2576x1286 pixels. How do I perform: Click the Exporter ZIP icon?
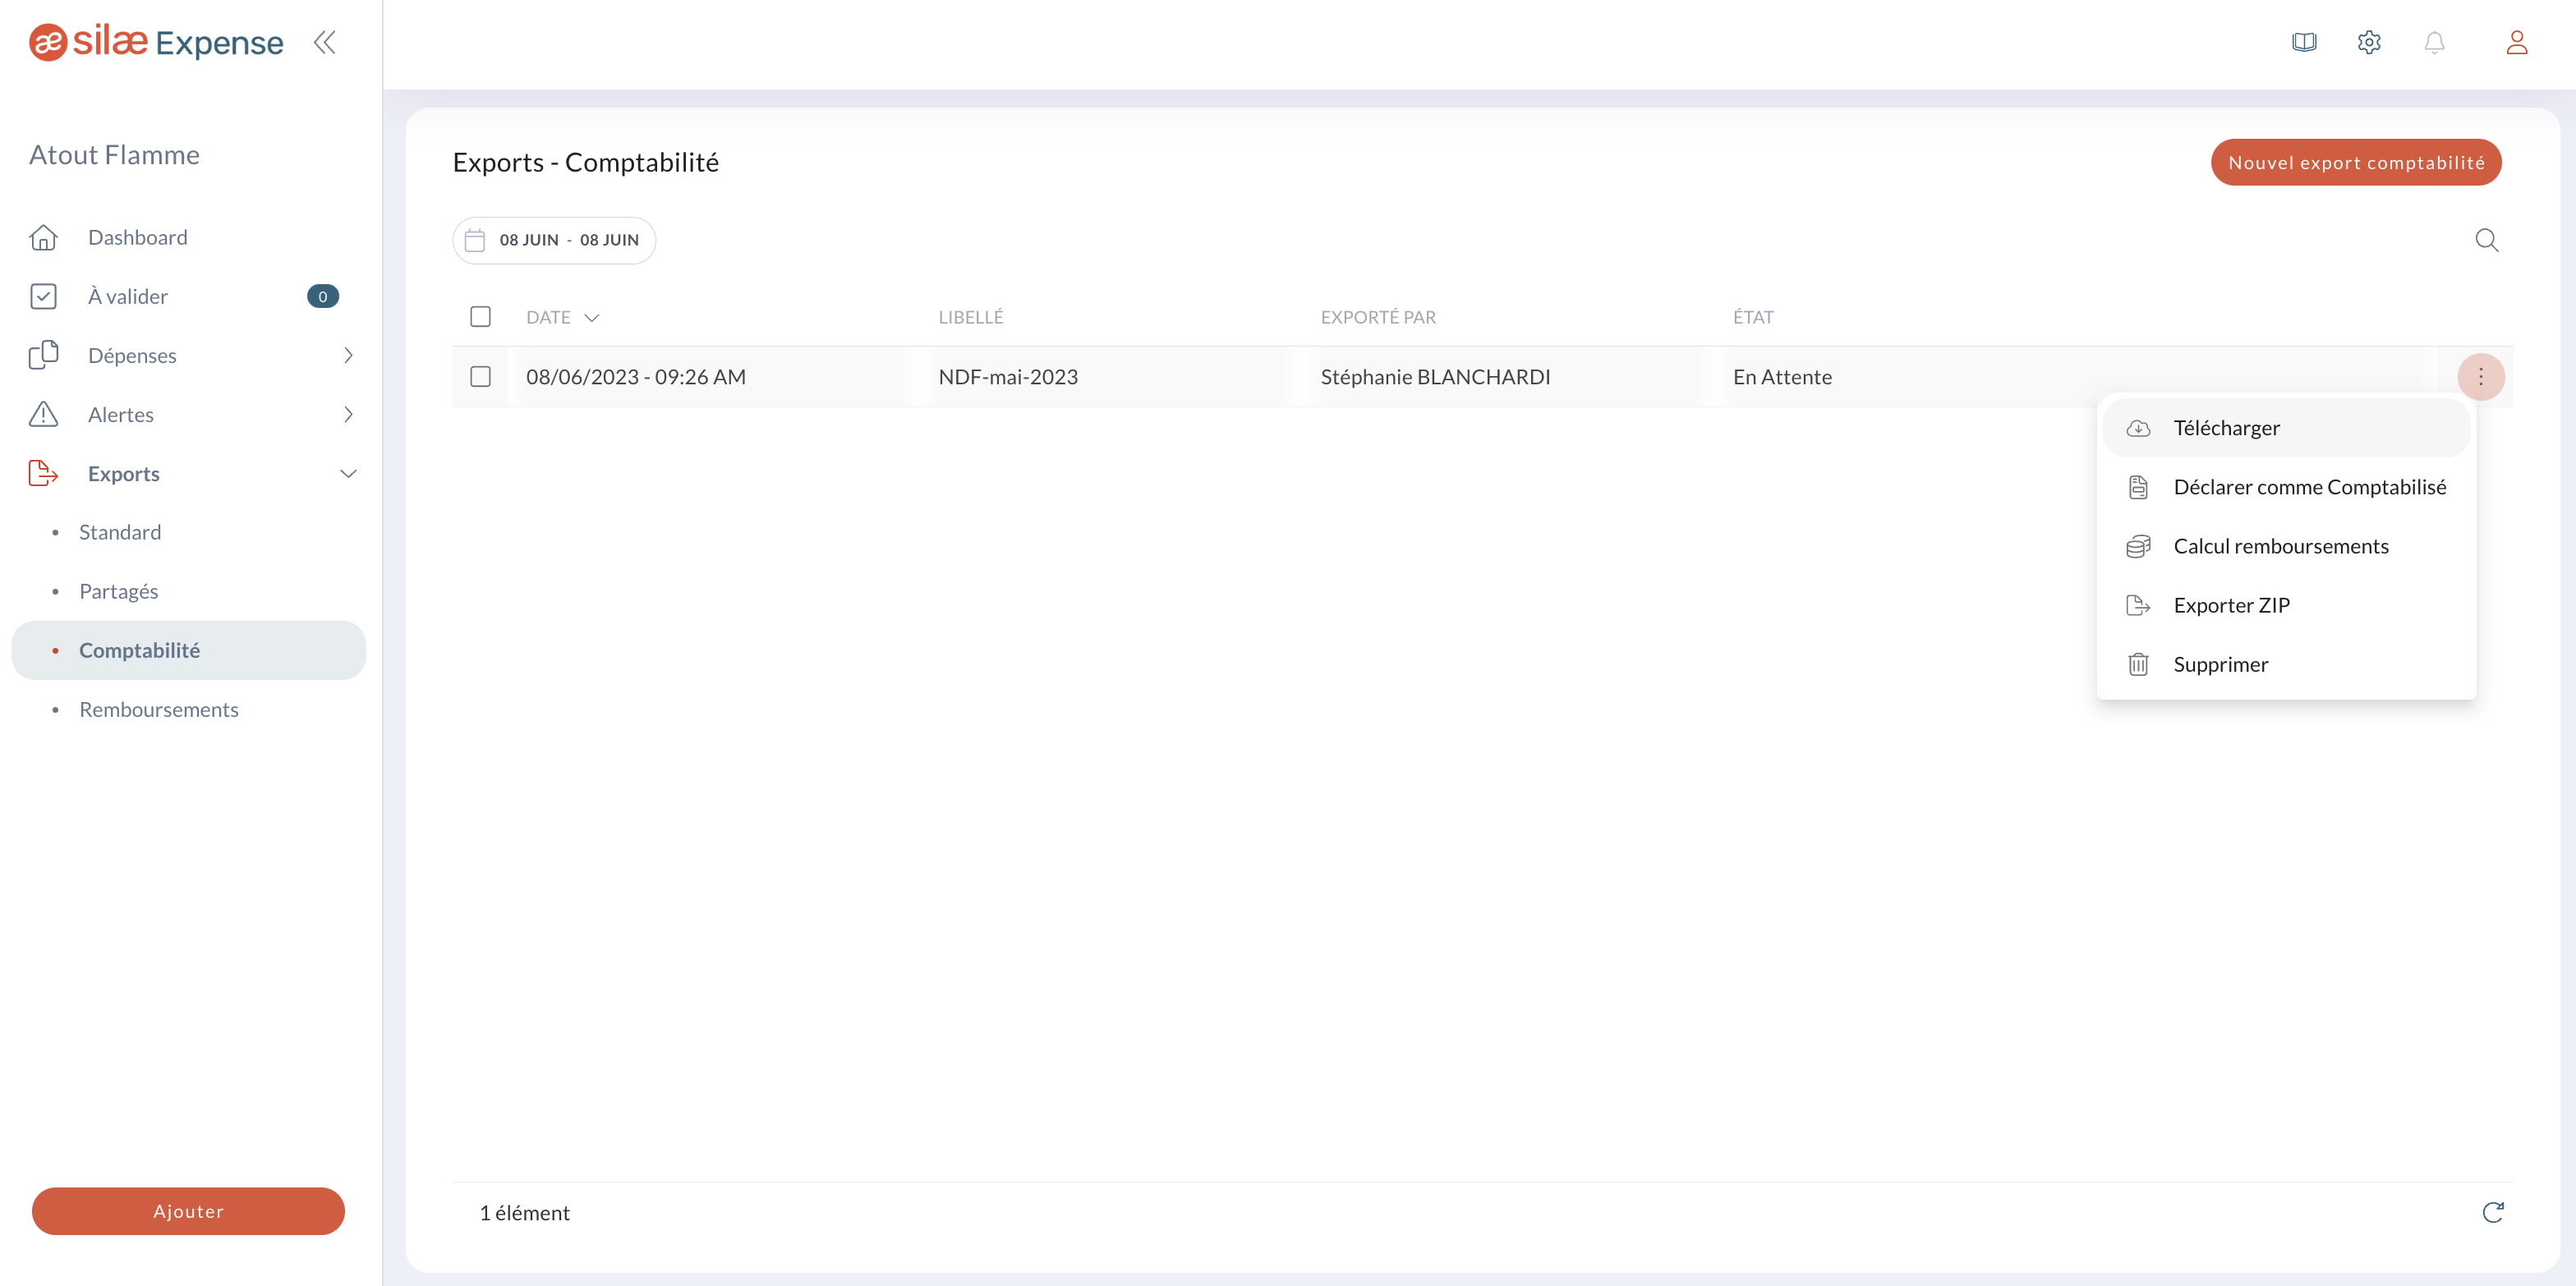coord(2138,605)
